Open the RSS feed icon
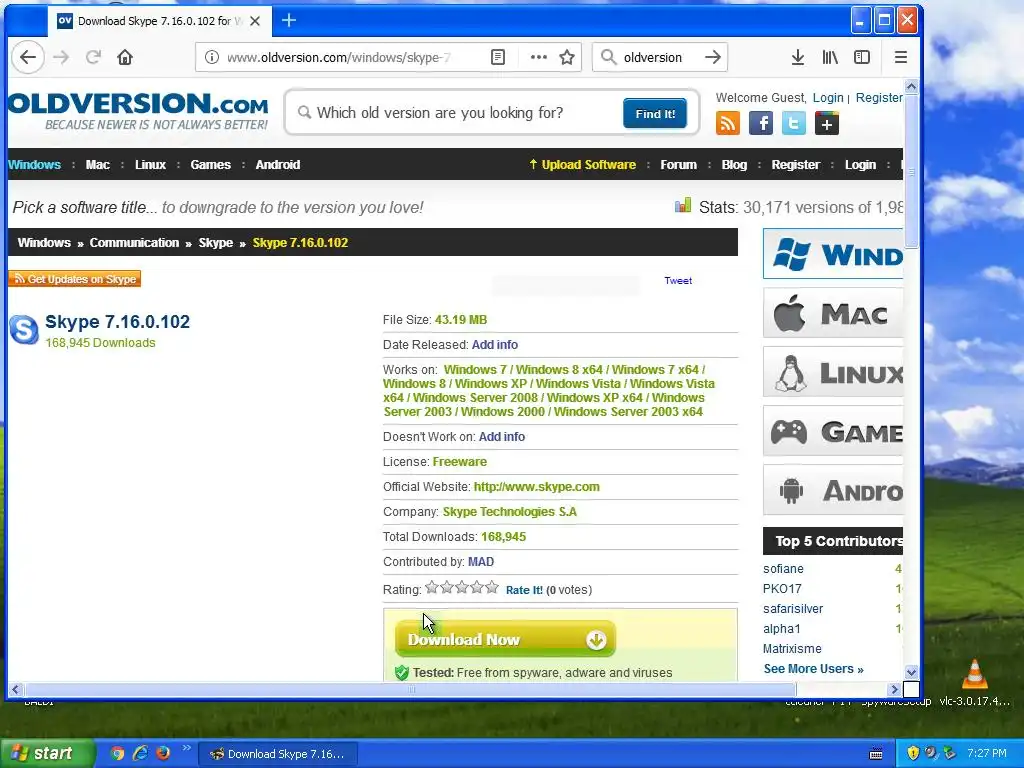1024x768 pixels. (x=728, y=123)
